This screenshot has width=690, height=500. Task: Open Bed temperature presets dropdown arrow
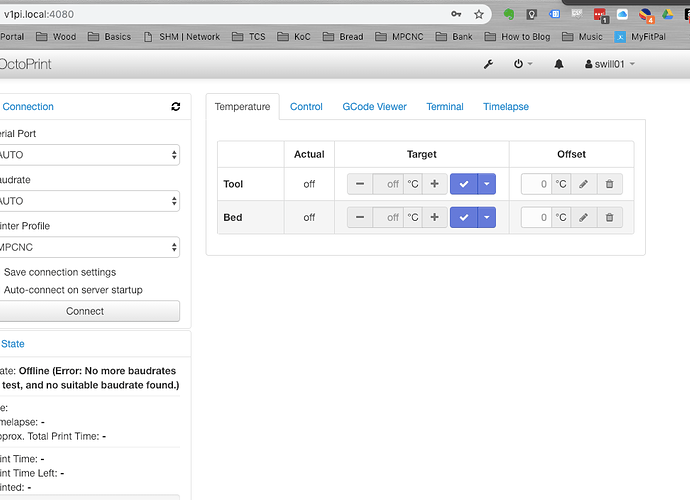coord(487,217)
